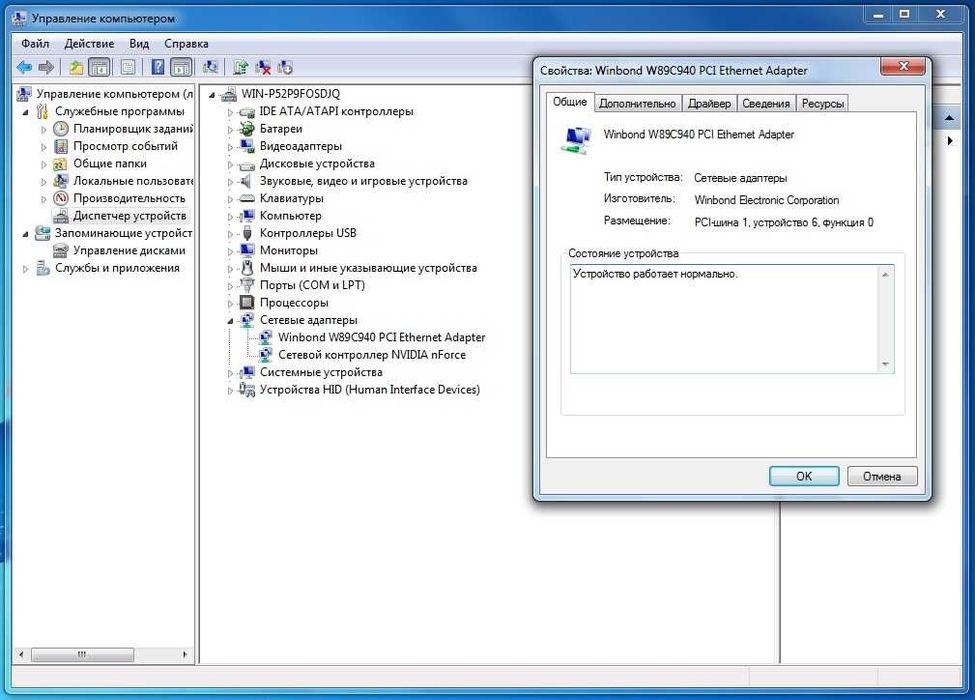Toggle the show/hide console tree icon
The image size is (975, 700).
[x=99, y=67]
